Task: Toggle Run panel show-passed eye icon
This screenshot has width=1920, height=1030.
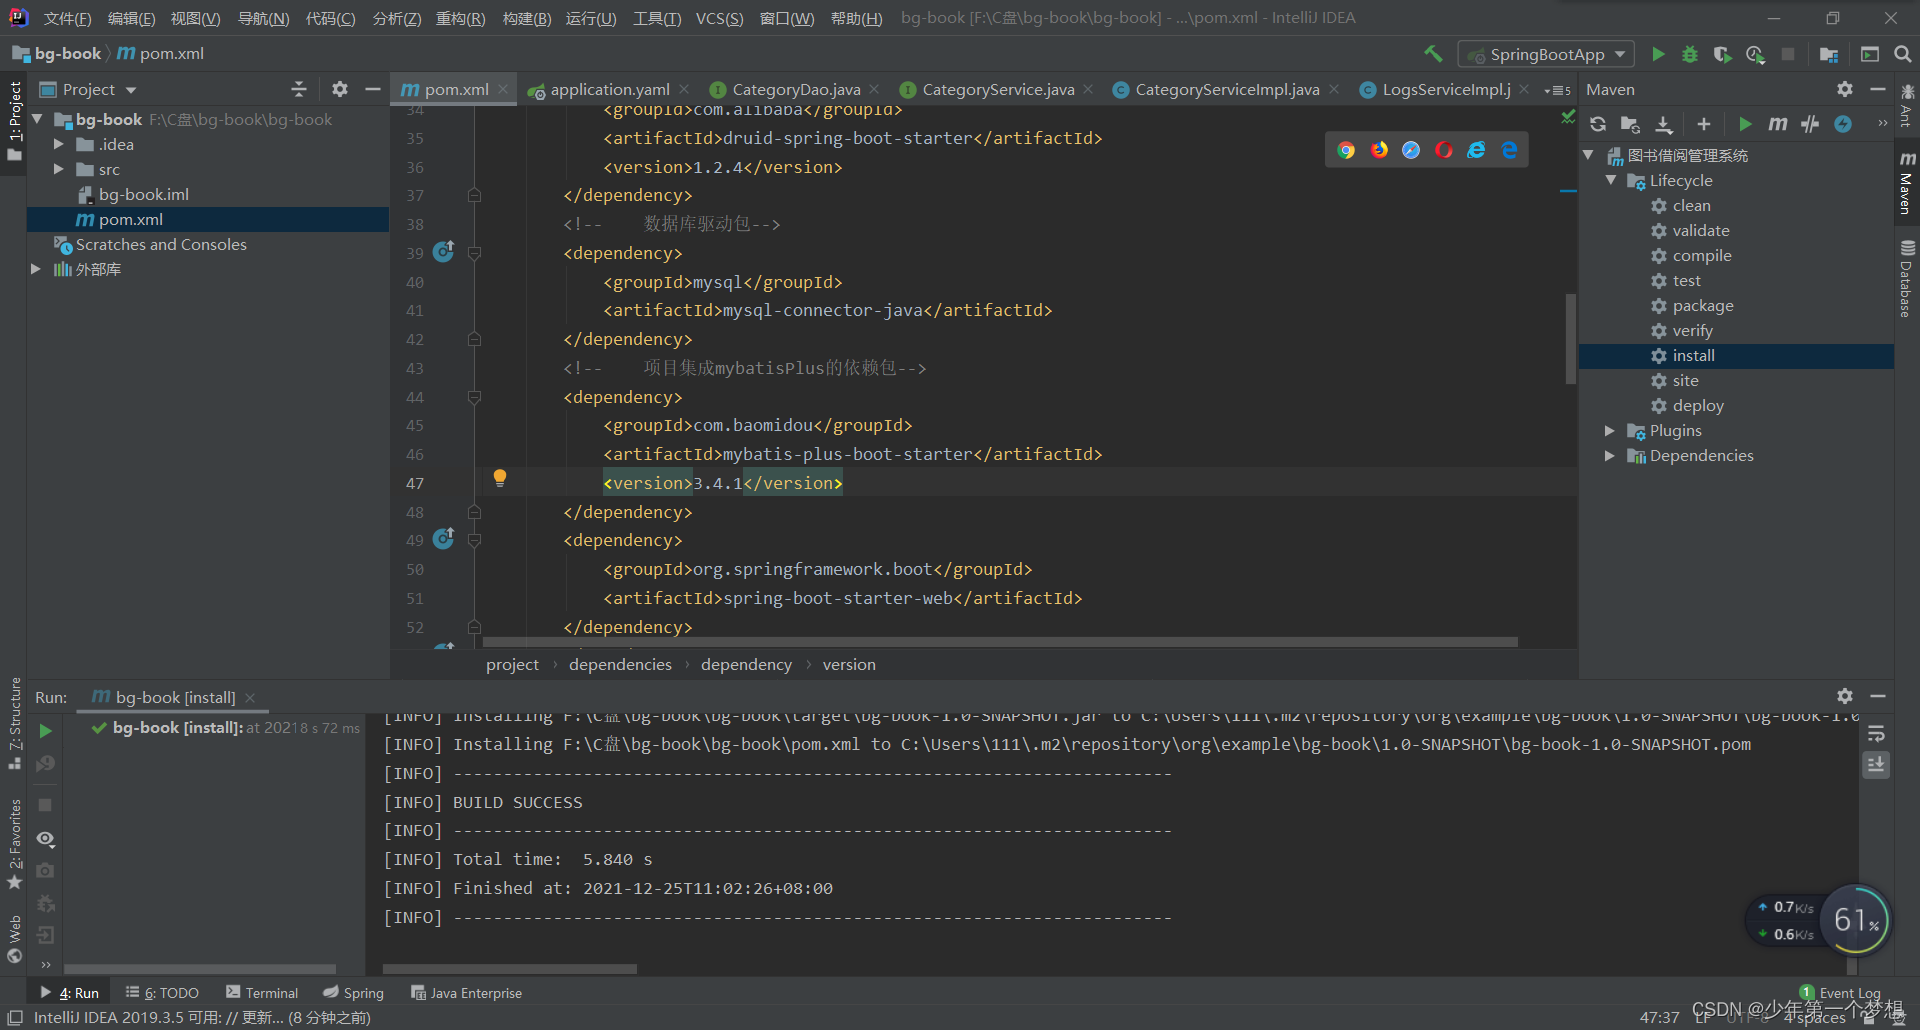Action: tap(45, 839)
